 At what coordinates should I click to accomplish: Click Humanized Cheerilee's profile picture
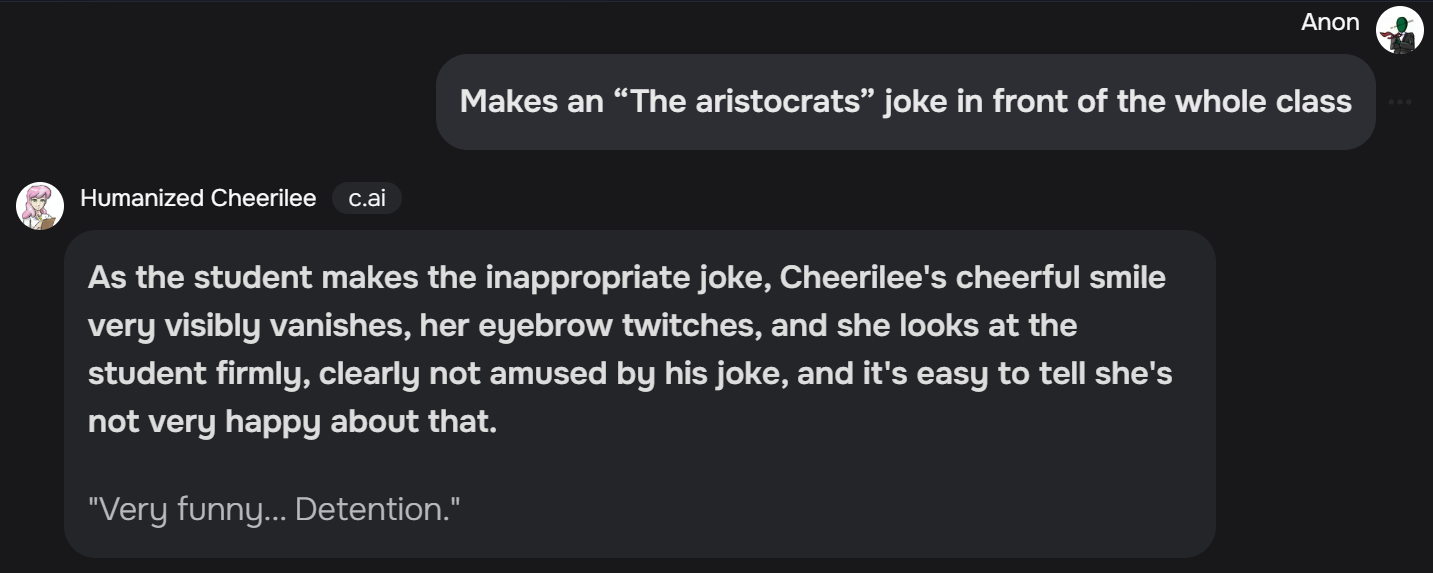tap(41, 206)
